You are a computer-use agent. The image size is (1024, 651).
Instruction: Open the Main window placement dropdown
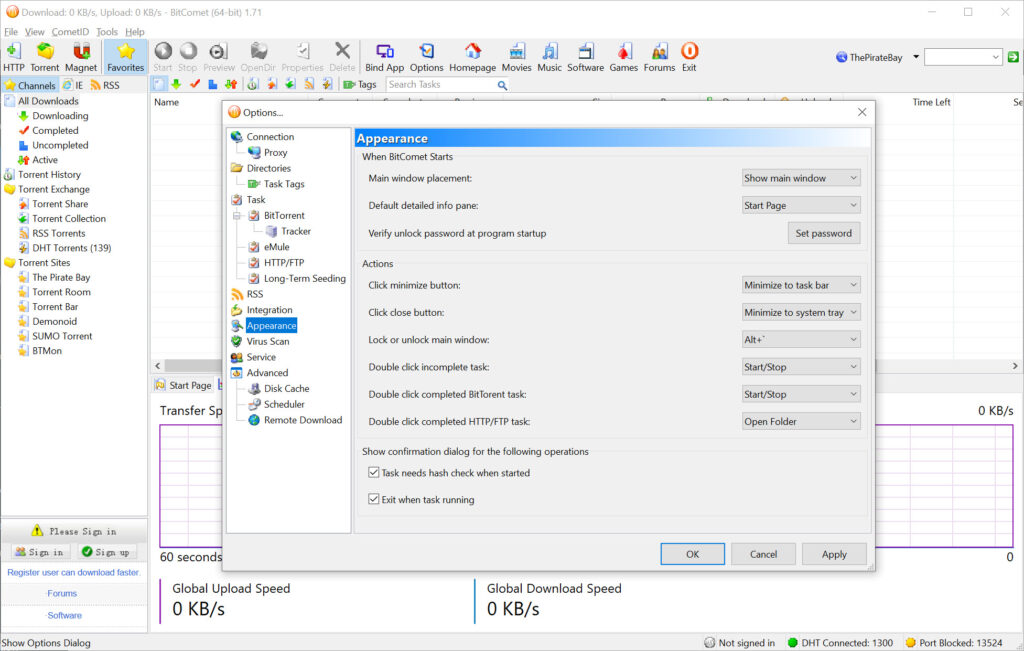(800, 178)
